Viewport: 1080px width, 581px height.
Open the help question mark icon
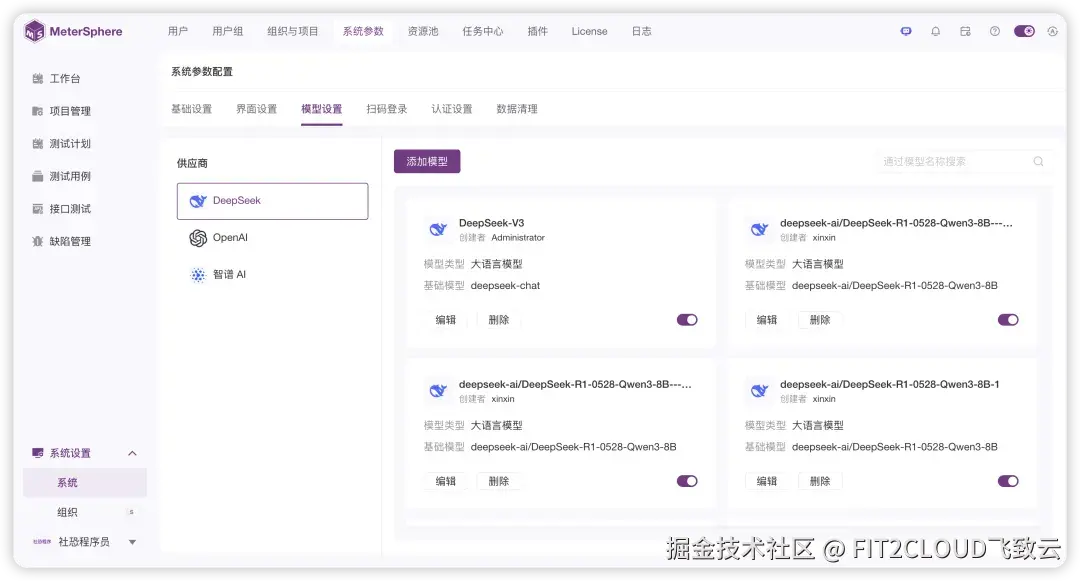click(995, 31)
